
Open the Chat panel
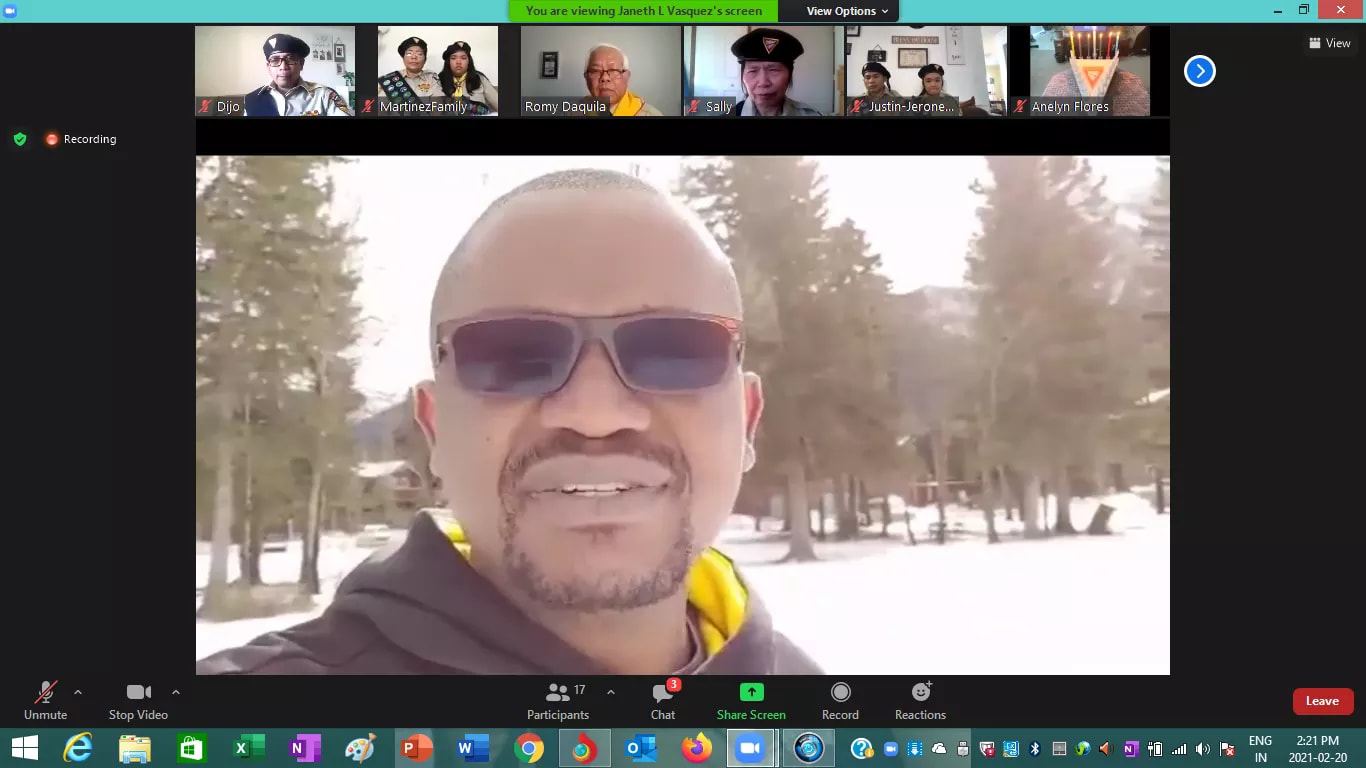point(662,700)
